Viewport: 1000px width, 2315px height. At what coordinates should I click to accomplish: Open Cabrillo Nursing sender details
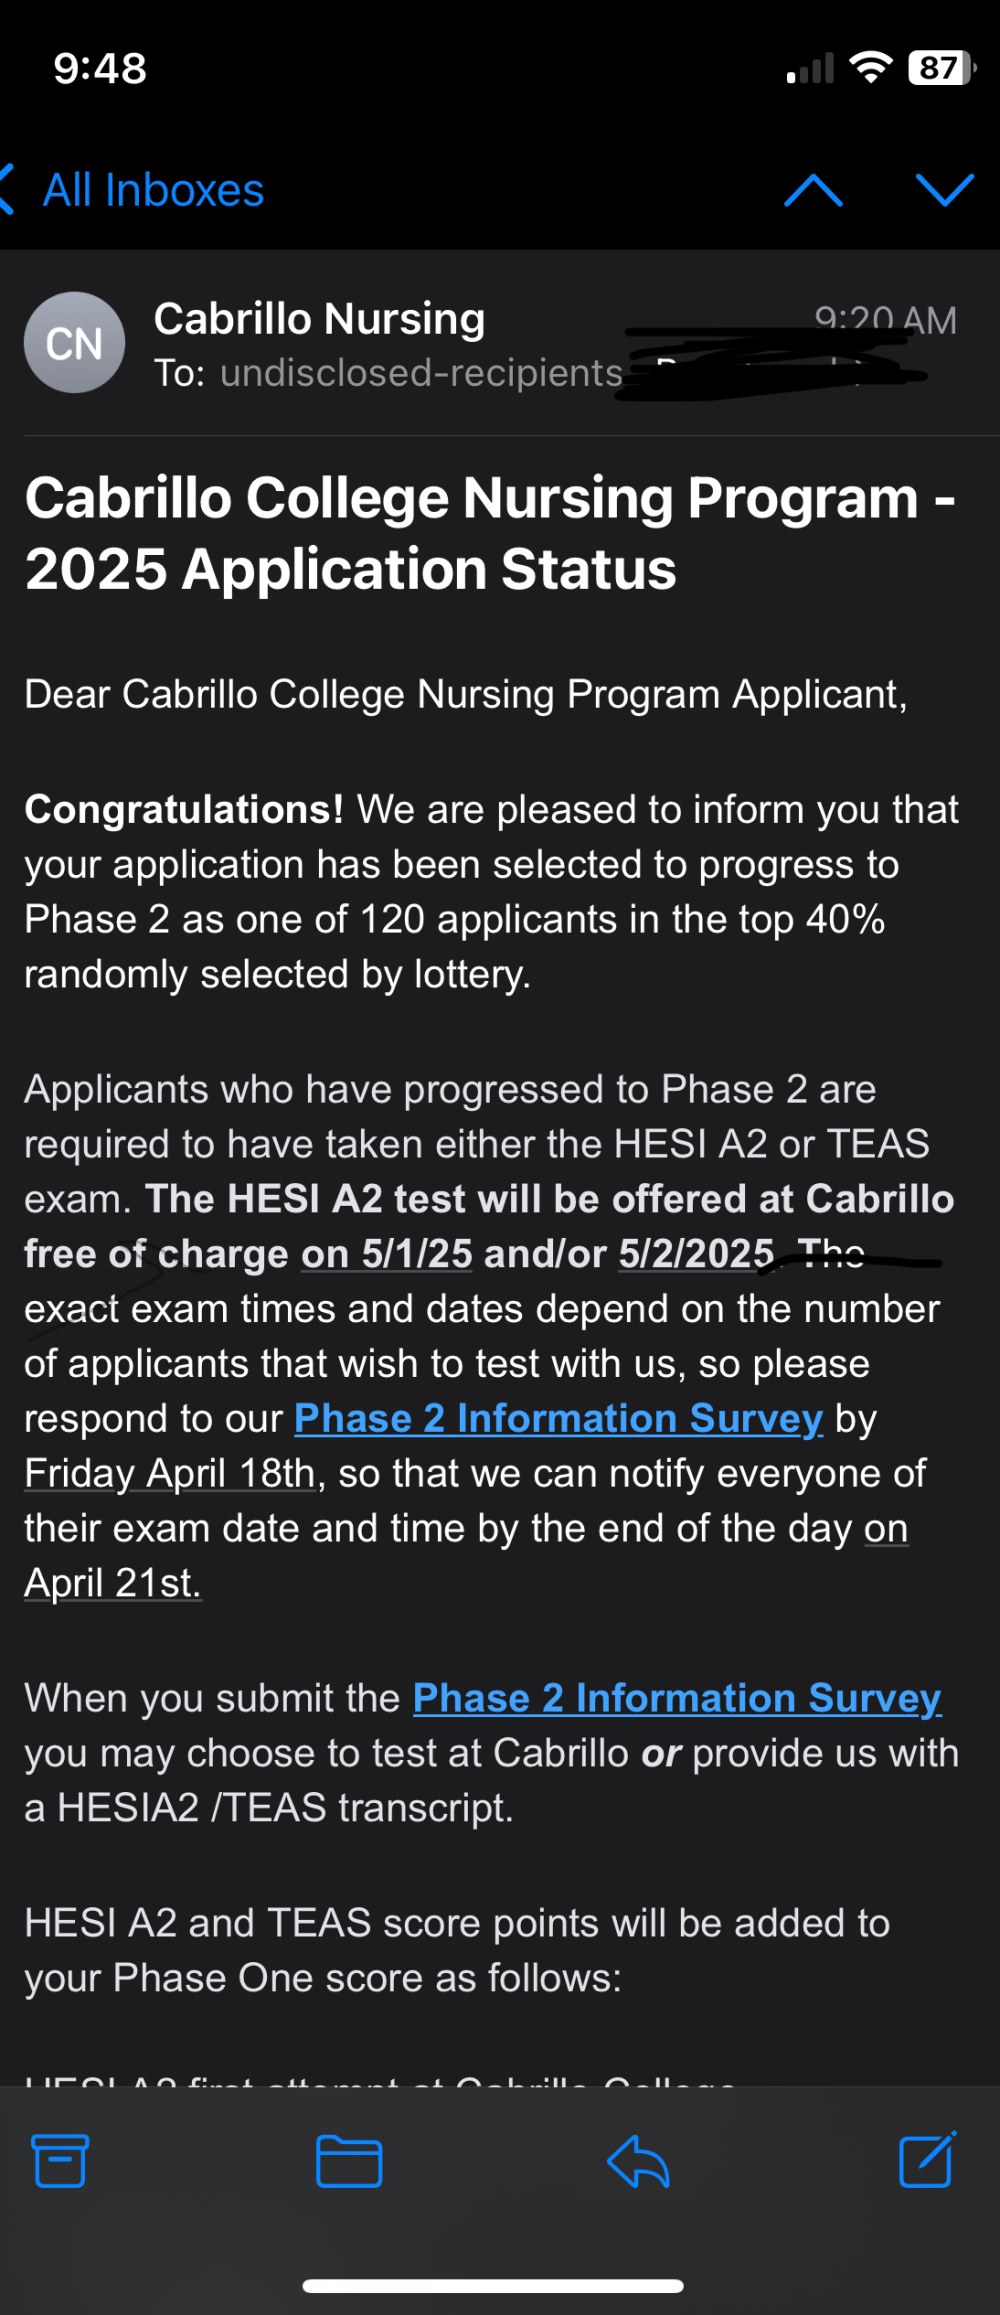pyautogui.click(x=319, y=319)
